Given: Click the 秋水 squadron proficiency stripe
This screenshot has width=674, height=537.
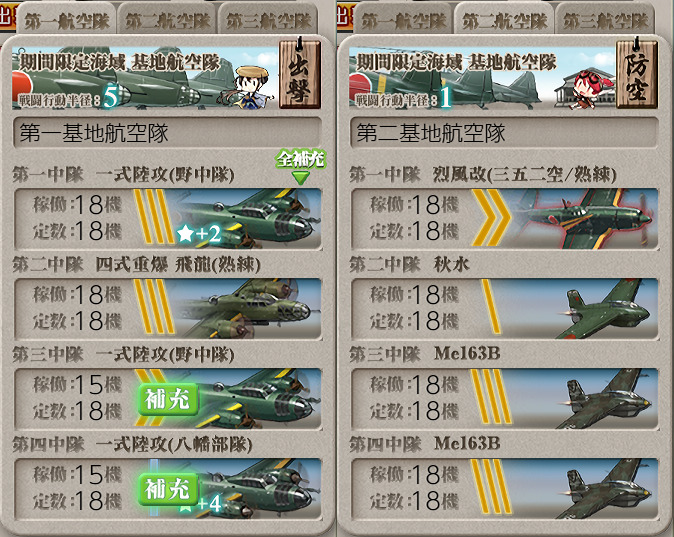Looking at the screenshot, I should pos(491,307).
